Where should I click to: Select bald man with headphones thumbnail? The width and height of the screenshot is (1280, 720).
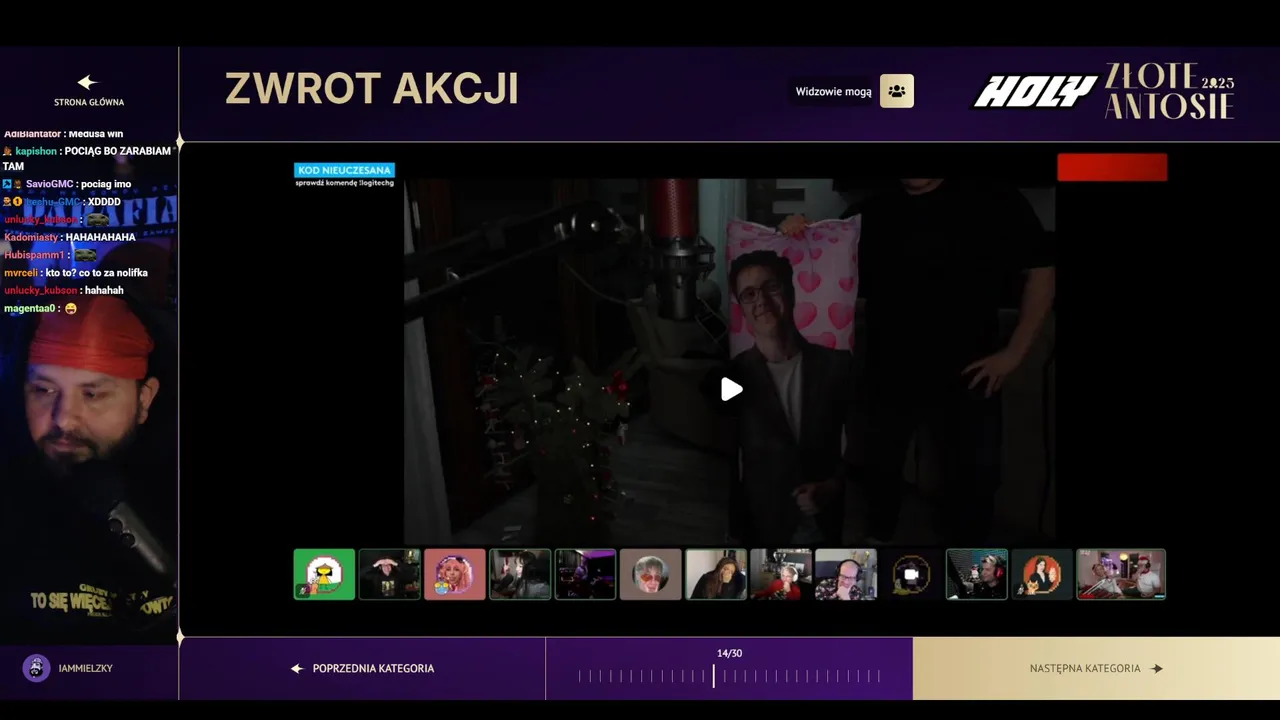pos(846,574)
